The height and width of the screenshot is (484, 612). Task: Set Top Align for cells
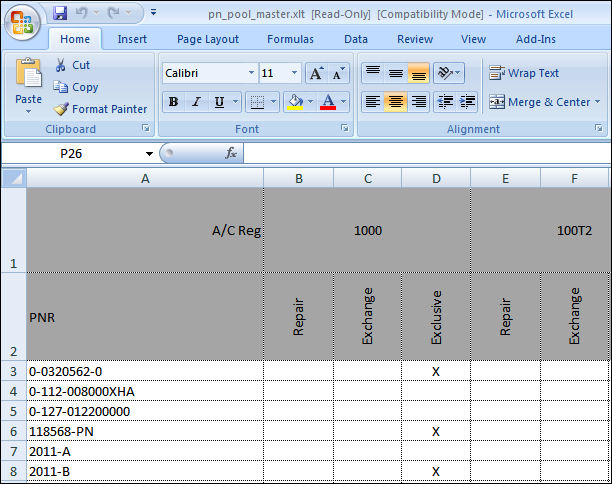[373, 73]
